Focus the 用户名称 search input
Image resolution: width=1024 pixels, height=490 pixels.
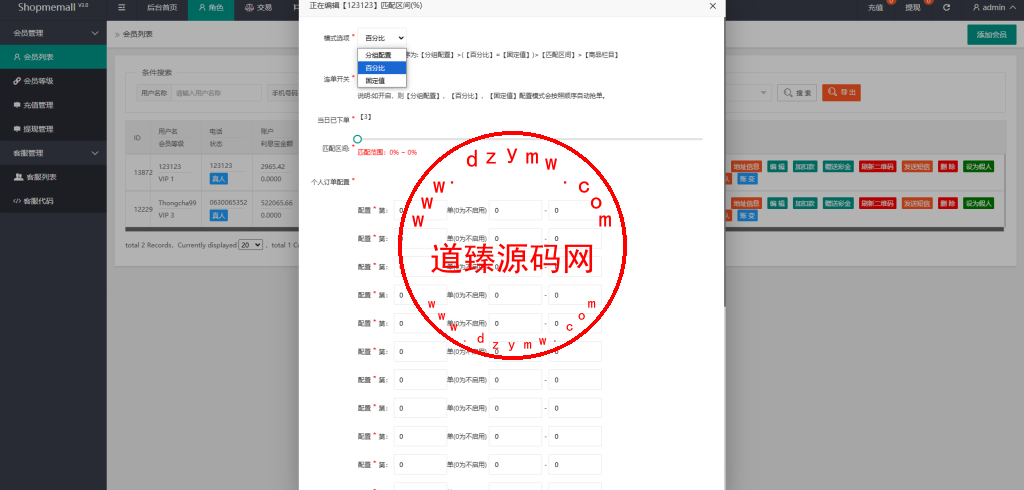(216, 93)
